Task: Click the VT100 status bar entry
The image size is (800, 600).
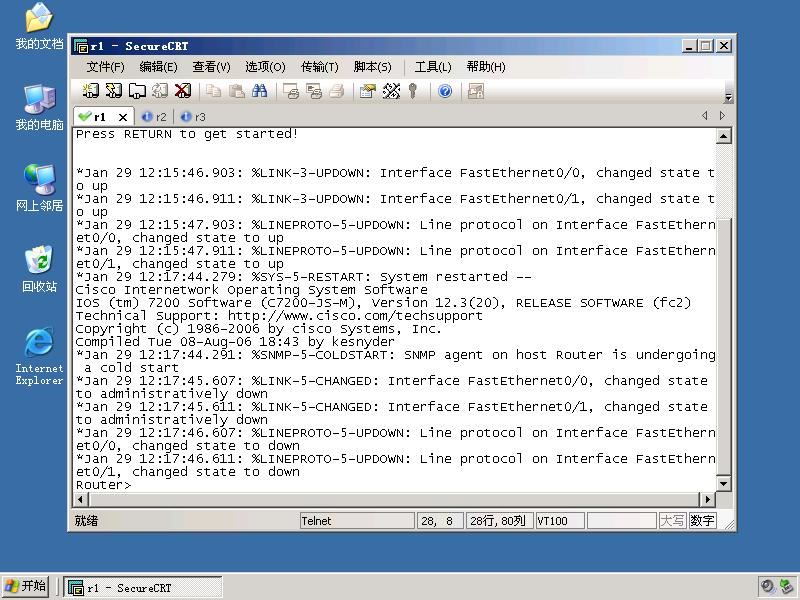Action: point(560,521)
